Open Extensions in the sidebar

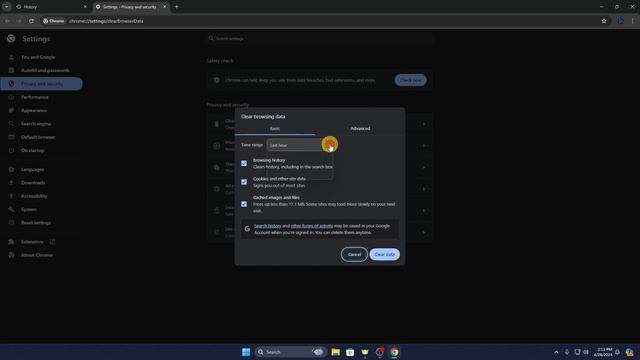32,242
